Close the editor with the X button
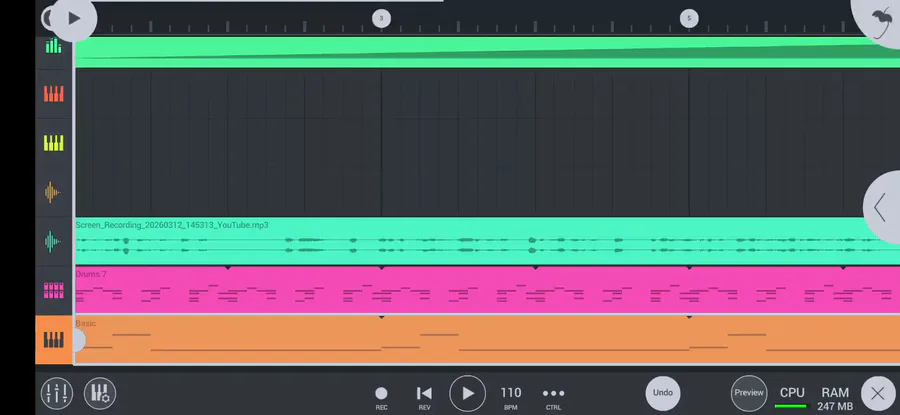 click(x=878, y=393)
